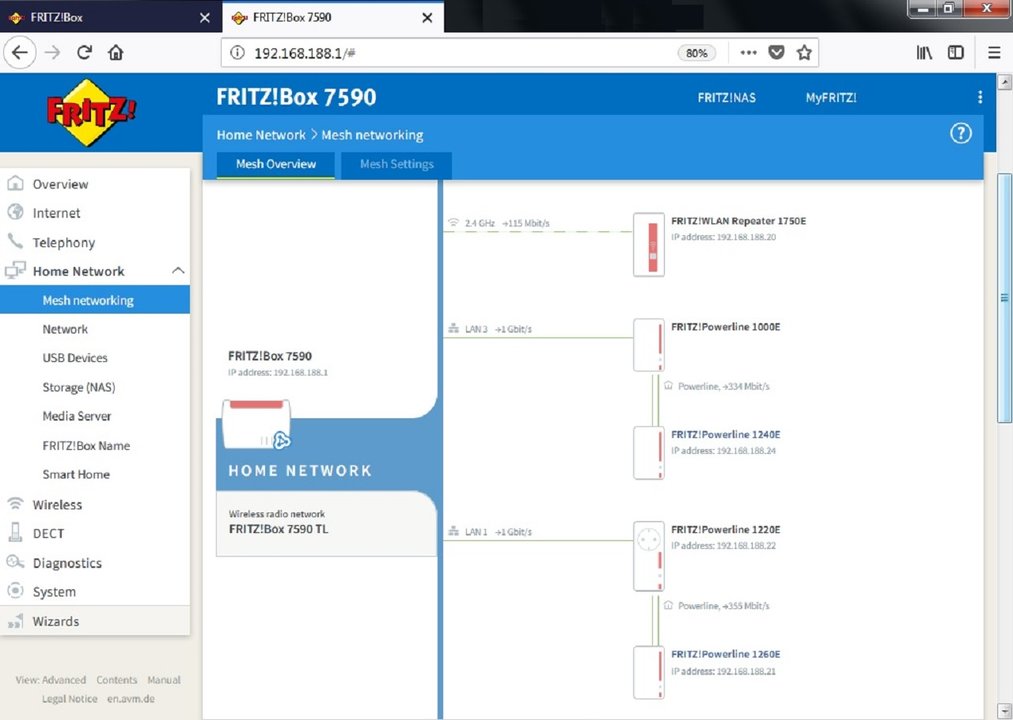1013x720 pixels.
Task: Select the FRITZ!Powerline 1240E device icon
Action: 649,453
